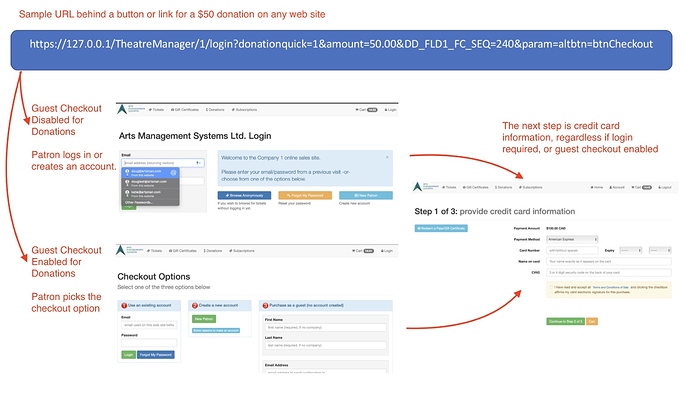Image resolution: width=690 pixels, height=394 pixels.
Task: Open the expiry year dropdown
Action: point(660,250)
